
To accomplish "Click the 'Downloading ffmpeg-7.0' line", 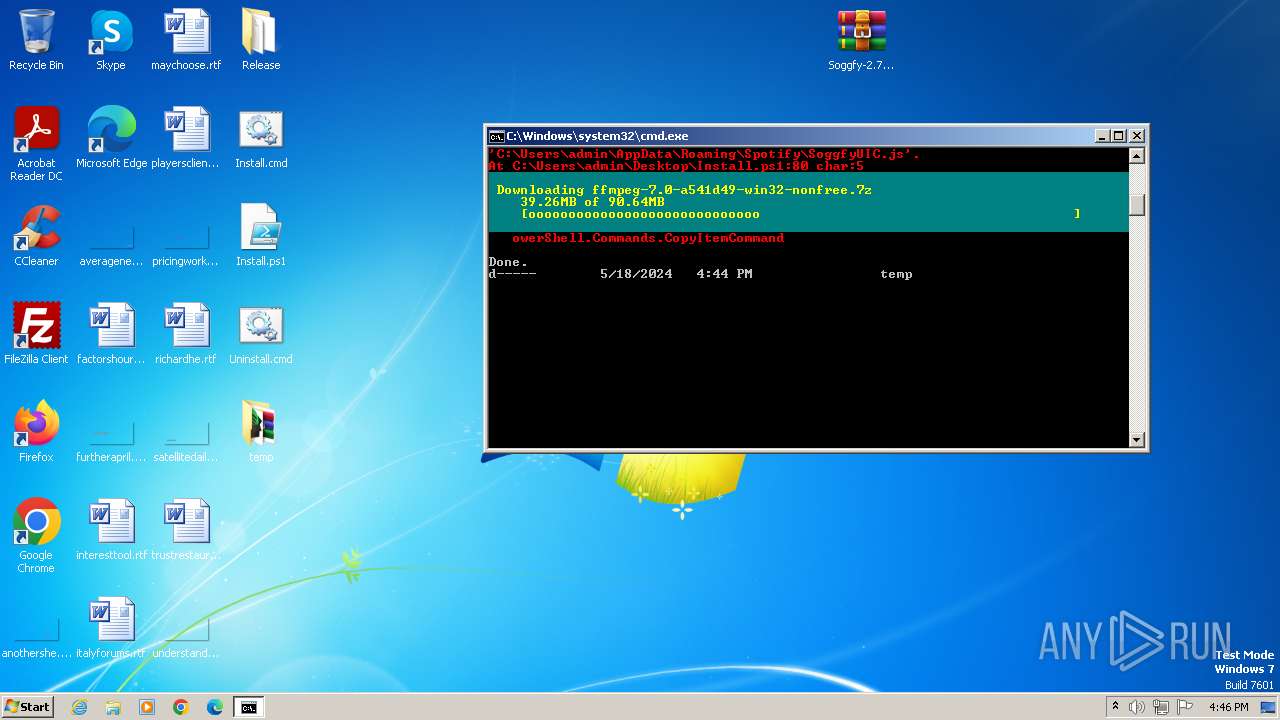I will click(684, 190).
